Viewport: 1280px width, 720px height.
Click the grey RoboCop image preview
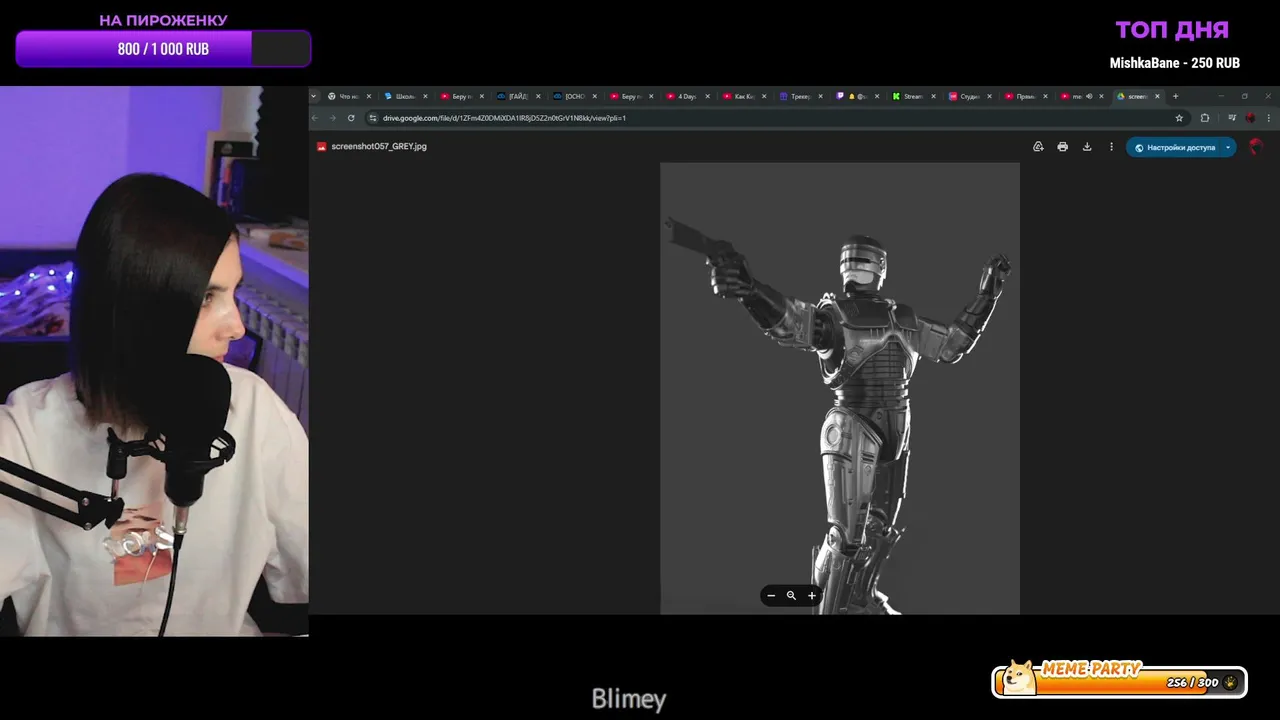point(840,388)
